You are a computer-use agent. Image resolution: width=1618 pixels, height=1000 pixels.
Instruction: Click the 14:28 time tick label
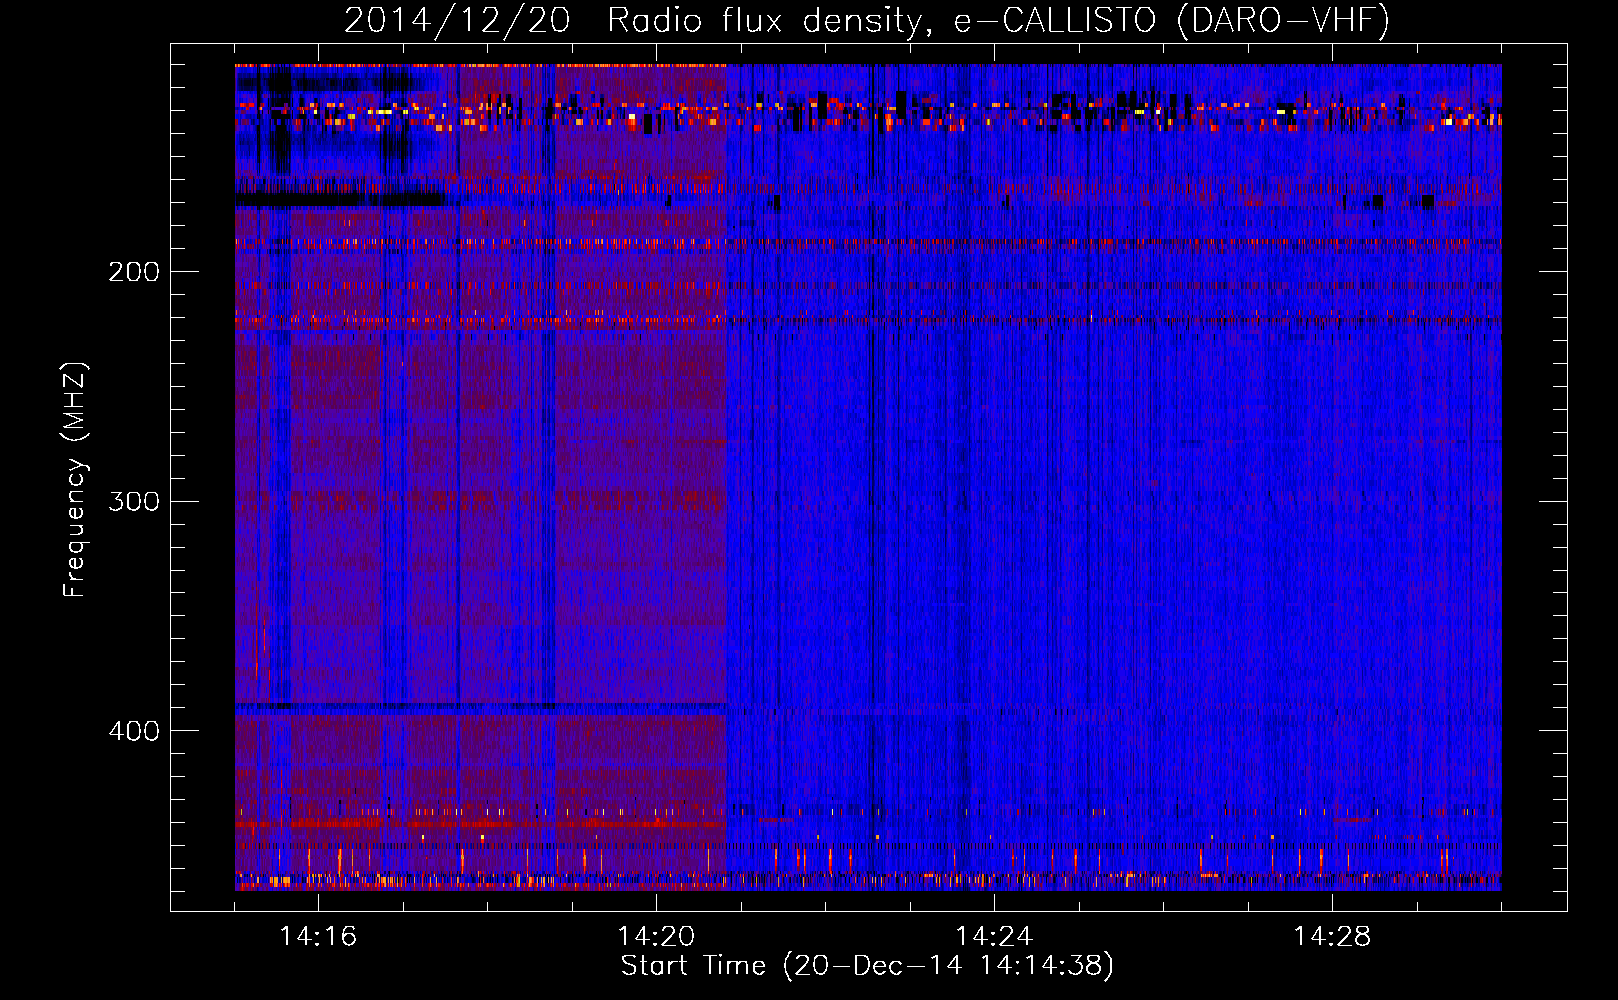click(1332, 937)
